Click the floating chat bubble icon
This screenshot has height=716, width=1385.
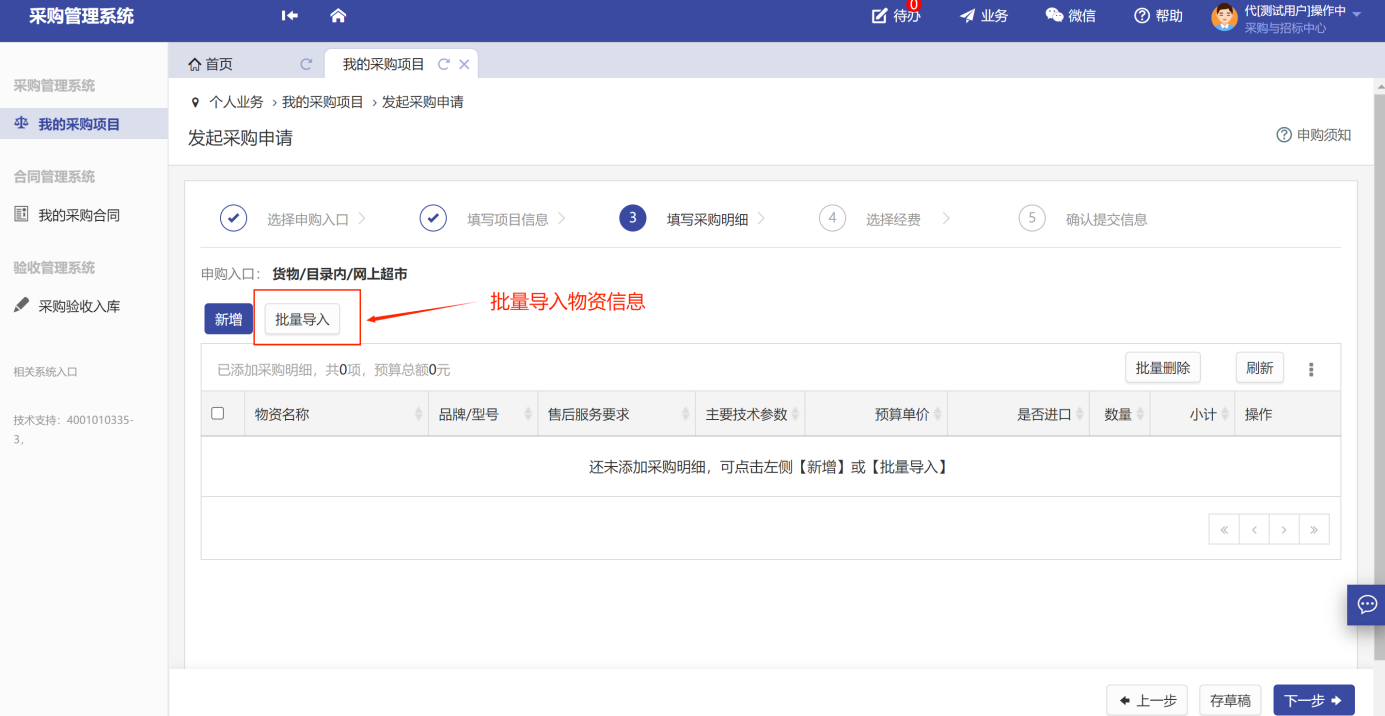(x=1366, y=604)
